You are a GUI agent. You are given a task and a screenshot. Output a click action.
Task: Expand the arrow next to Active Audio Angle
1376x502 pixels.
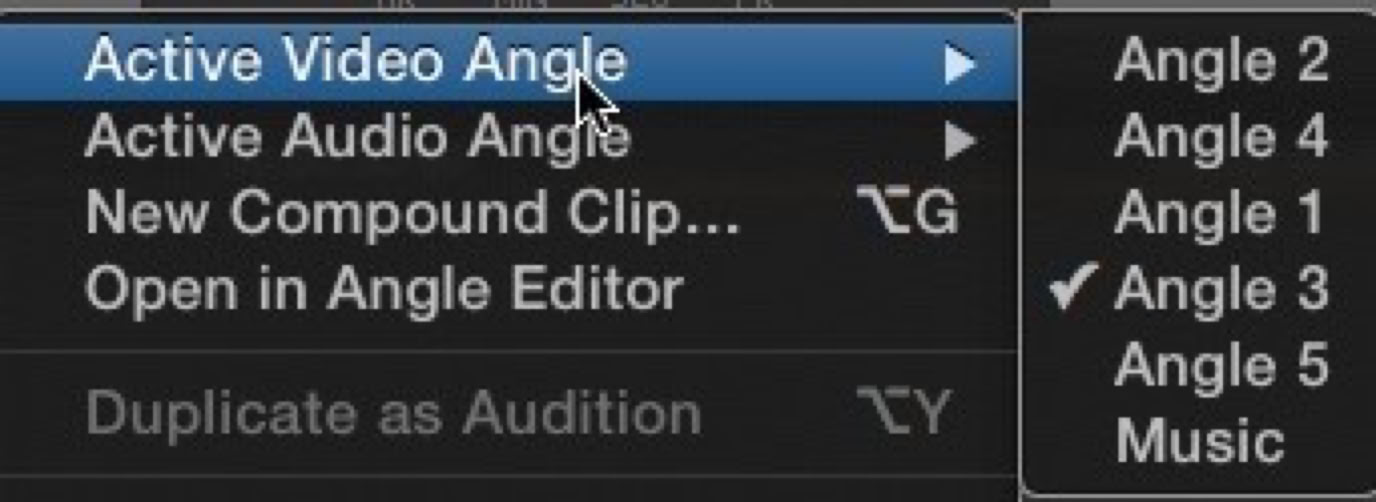tap(960, 141)
